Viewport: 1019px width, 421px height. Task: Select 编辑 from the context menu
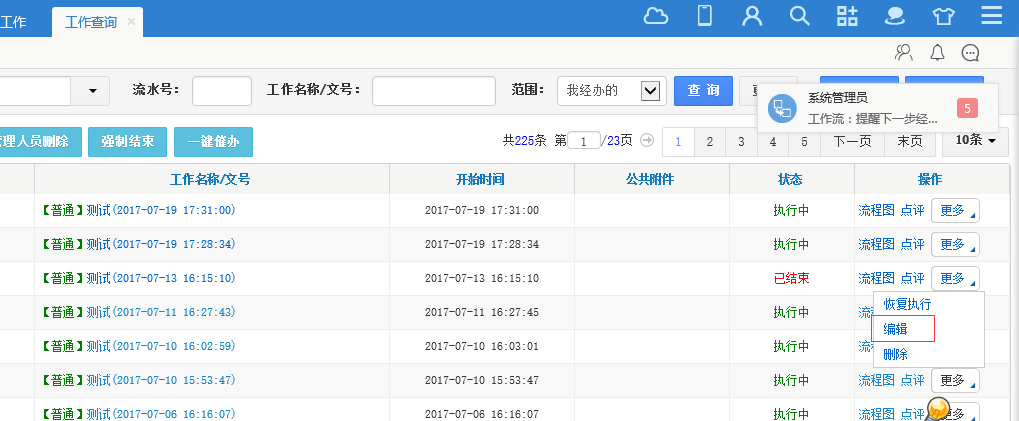pos(896,329)
